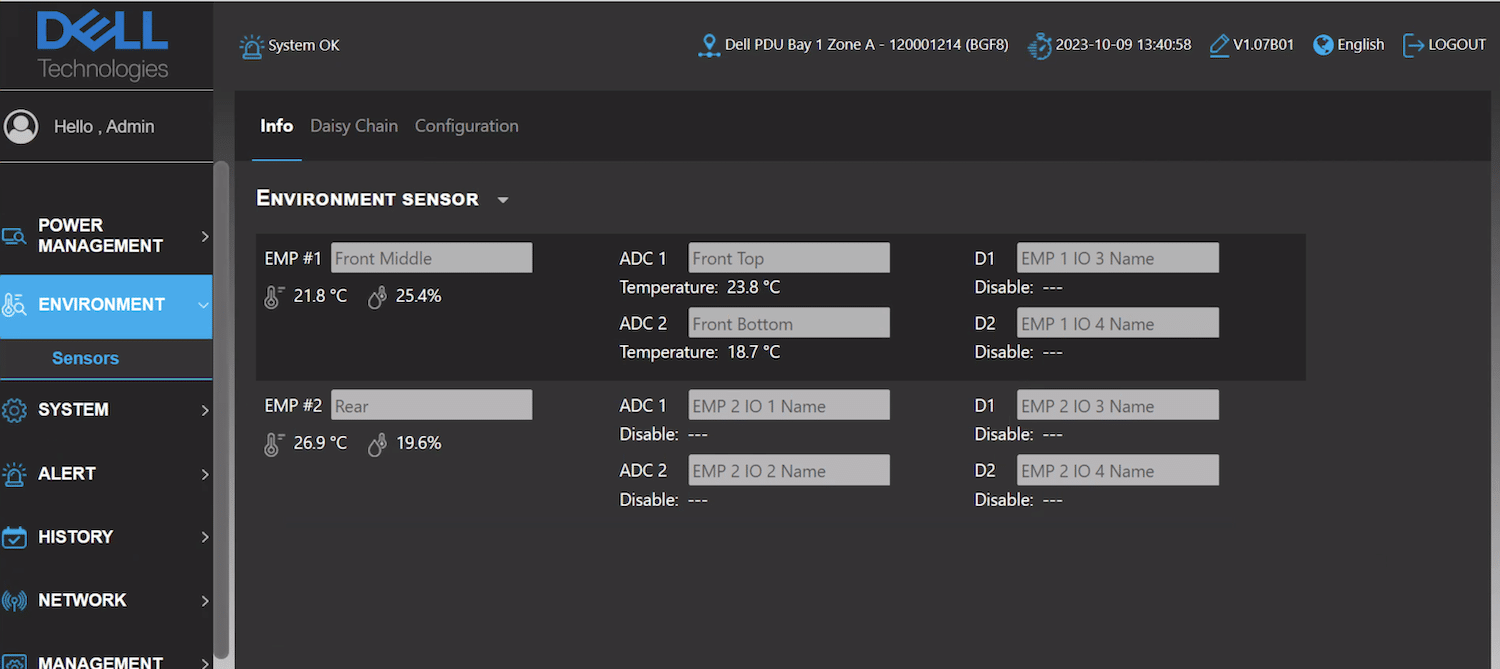The height and width of the screenshot is (669, 1500).
Task: Expand the History menu chevron
Action: click(205, 537)
